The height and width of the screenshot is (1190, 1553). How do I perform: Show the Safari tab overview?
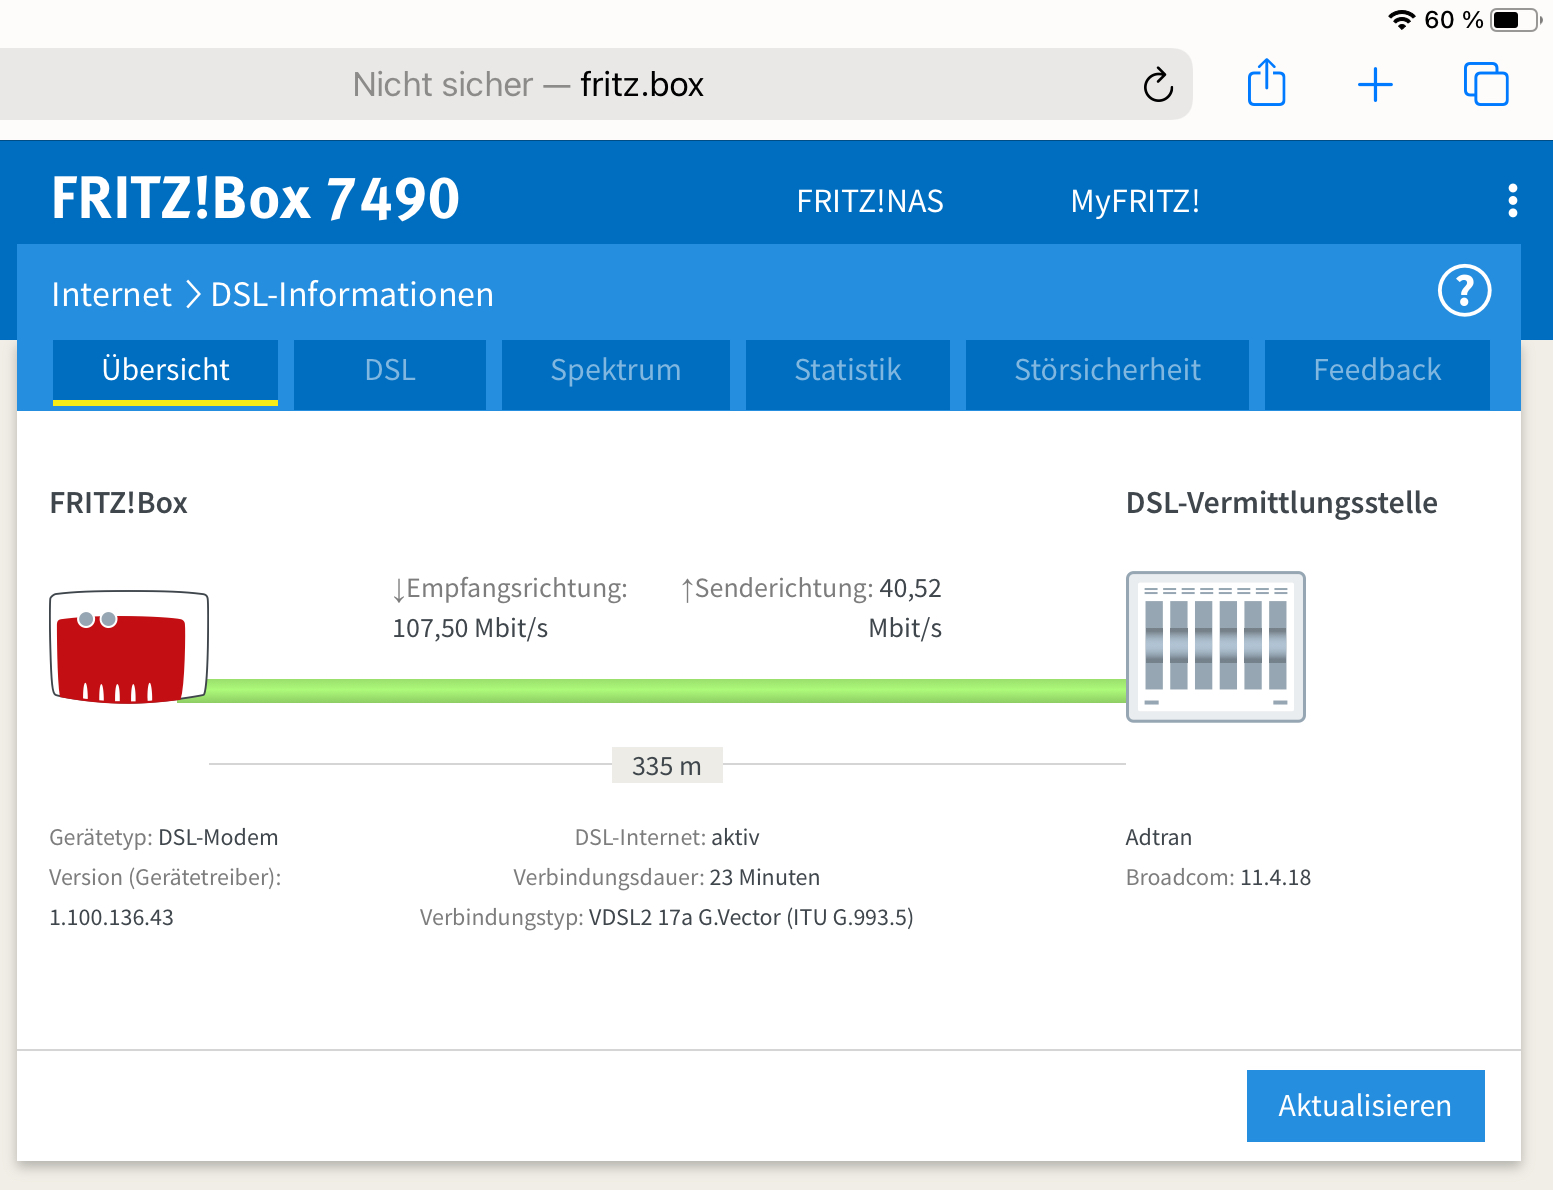[x=1486, y=84]
